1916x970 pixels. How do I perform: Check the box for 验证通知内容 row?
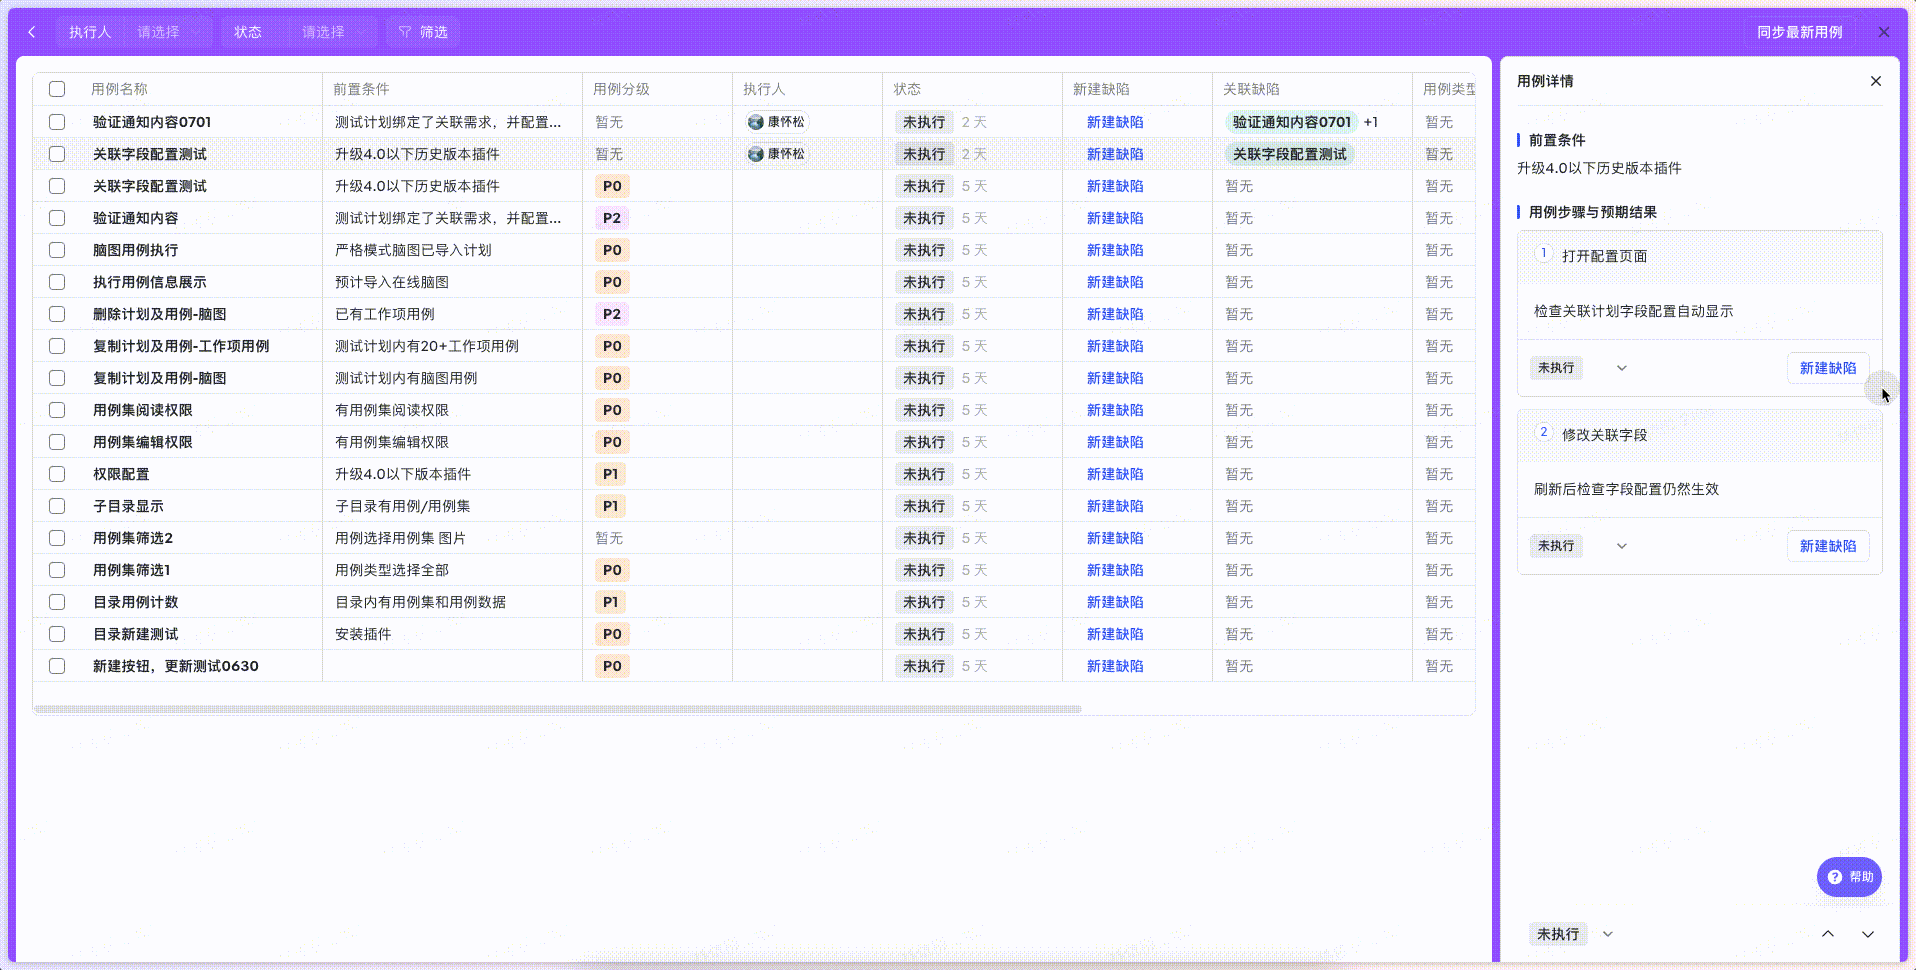click(57, 218)
